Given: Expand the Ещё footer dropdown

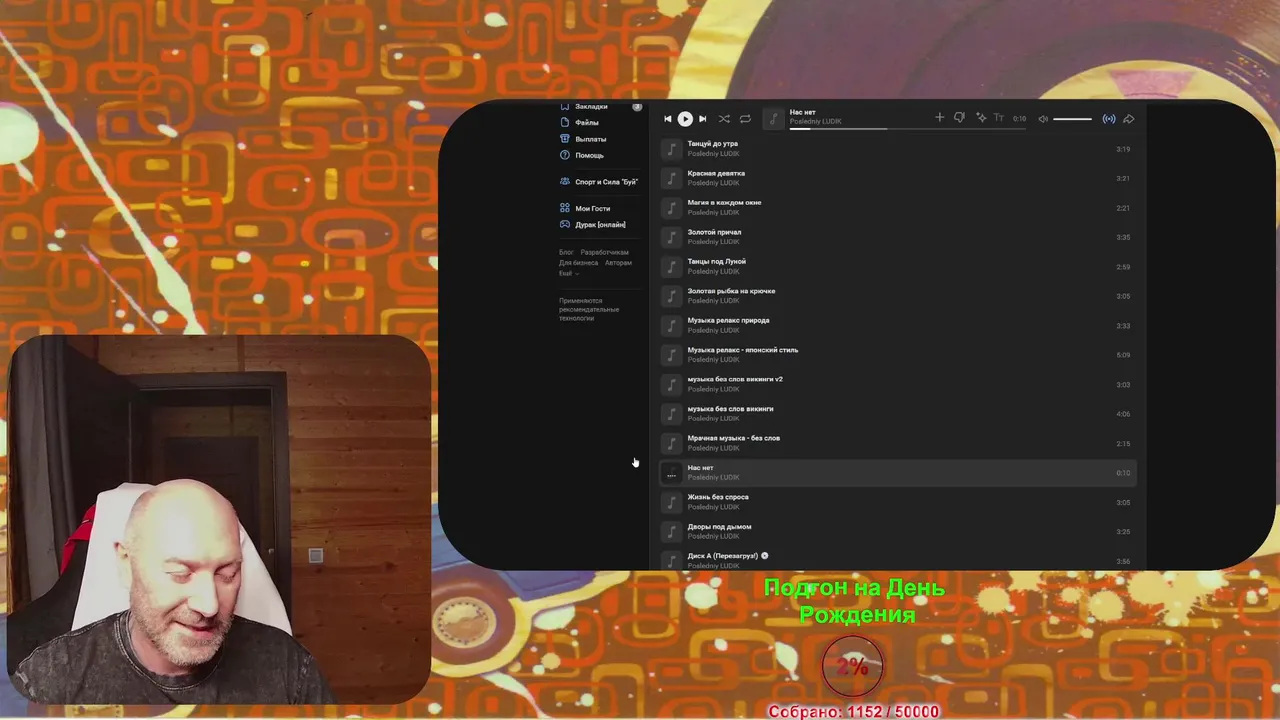Looking at the screenshot, I should pyautogui.click(x=568, y=273).
